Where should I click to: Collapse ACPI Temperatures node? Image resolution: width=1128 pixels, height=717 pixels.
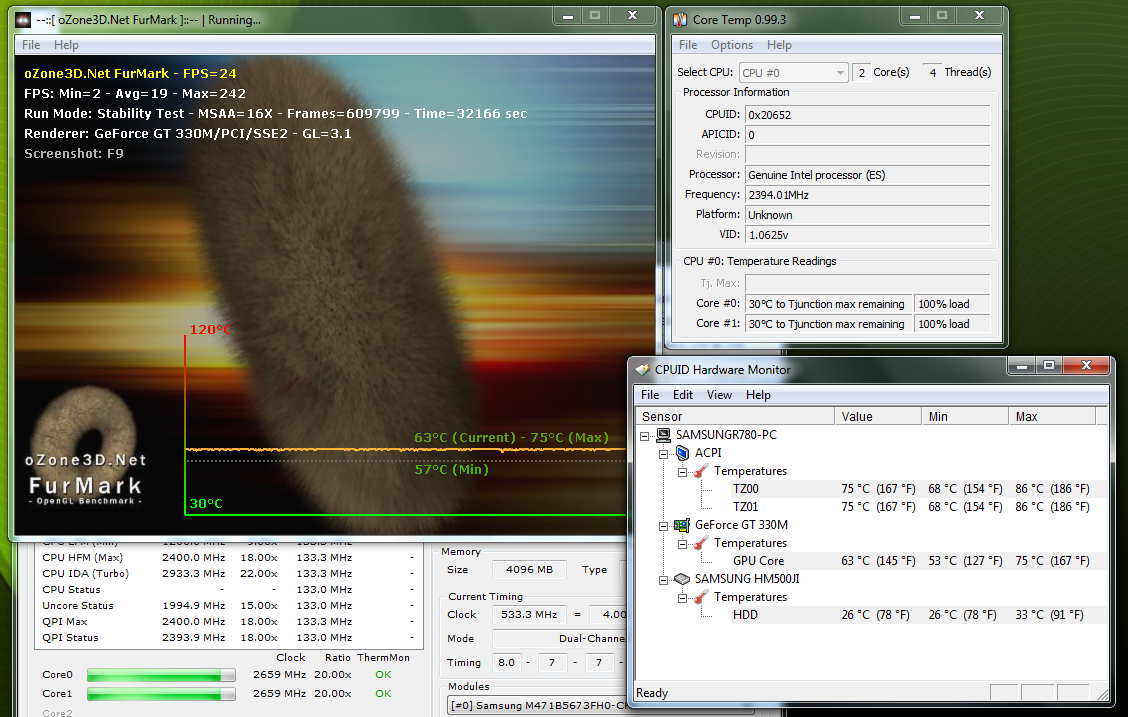[682, 472]
